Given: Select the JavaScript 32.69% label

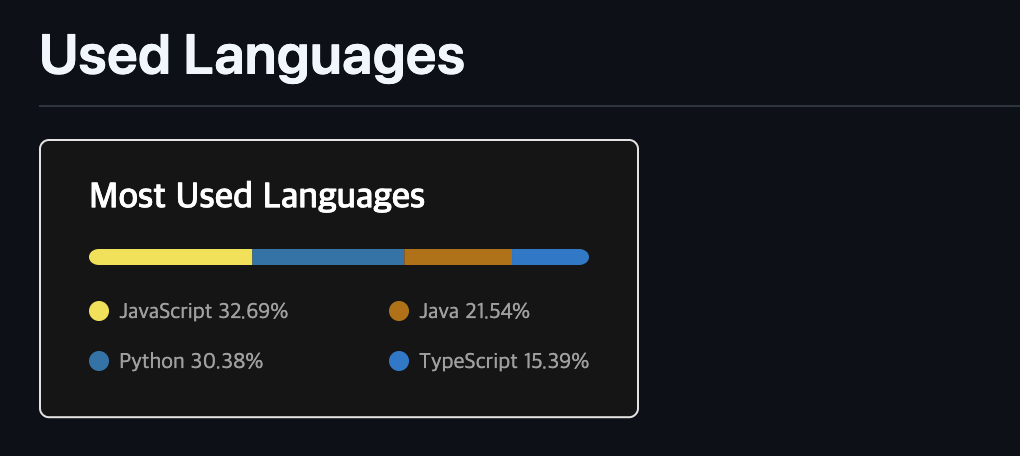Looking at the screenshot, I should pos(204,312).
